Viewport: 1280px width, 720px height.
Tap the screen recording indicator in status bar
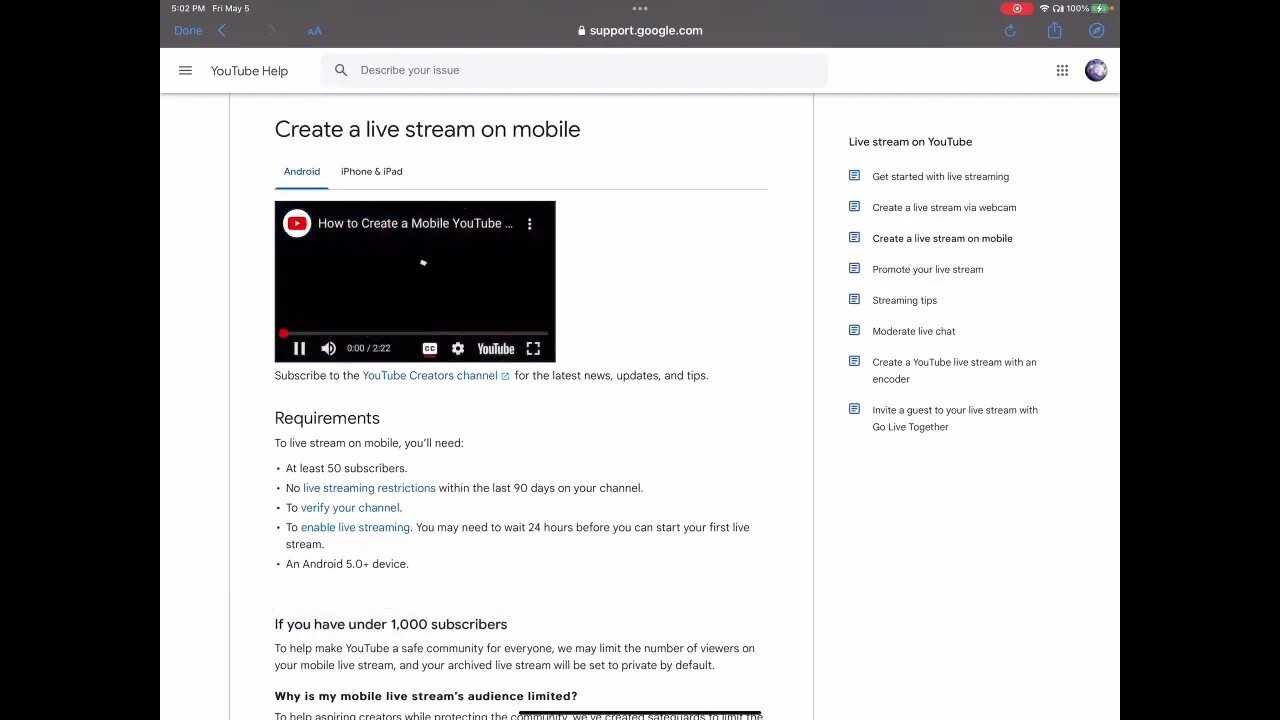coord(1017,8)
